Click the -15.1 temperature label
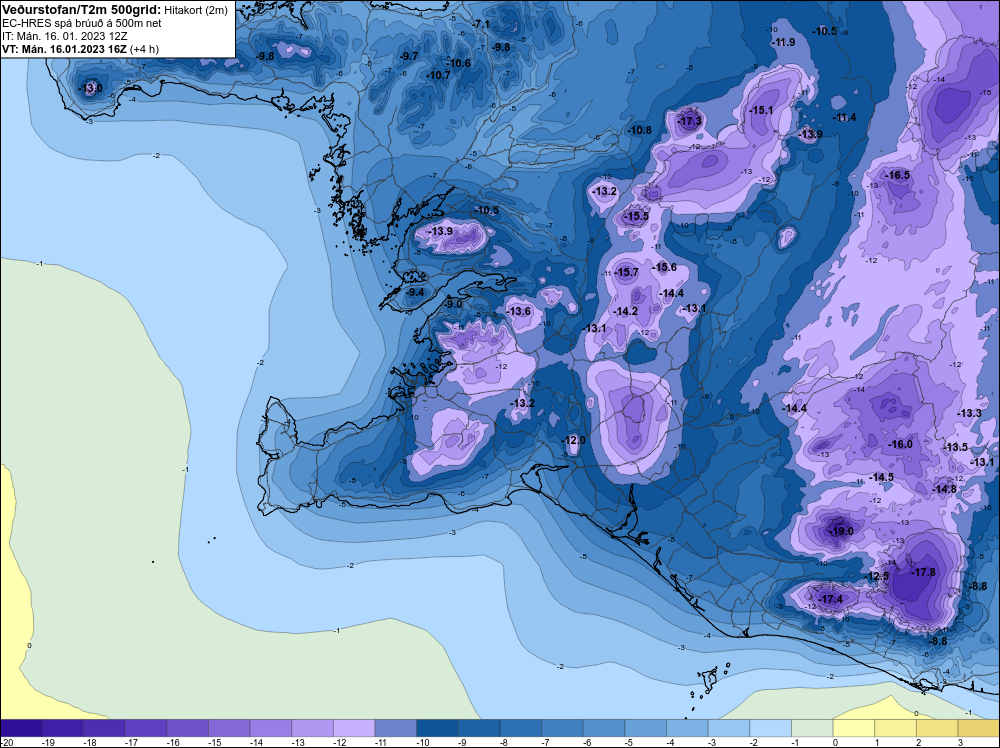The image size is (1000, 748). (761, 110)
